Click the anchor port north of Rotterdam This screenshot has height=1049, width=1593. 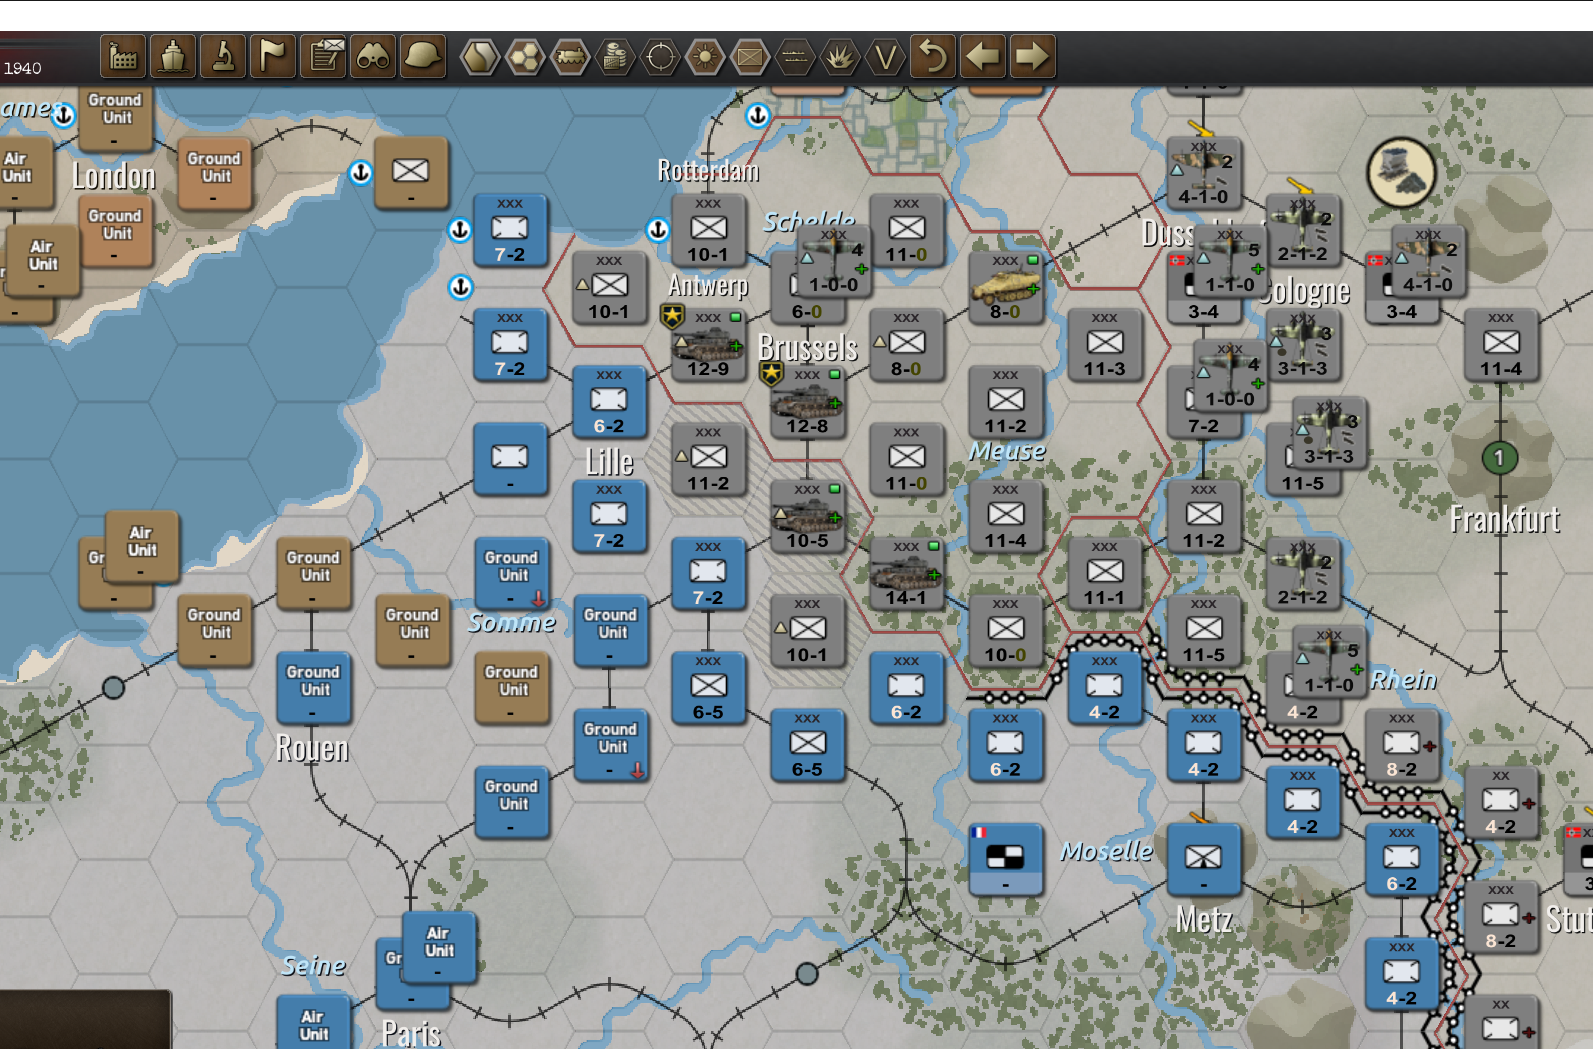758,116
